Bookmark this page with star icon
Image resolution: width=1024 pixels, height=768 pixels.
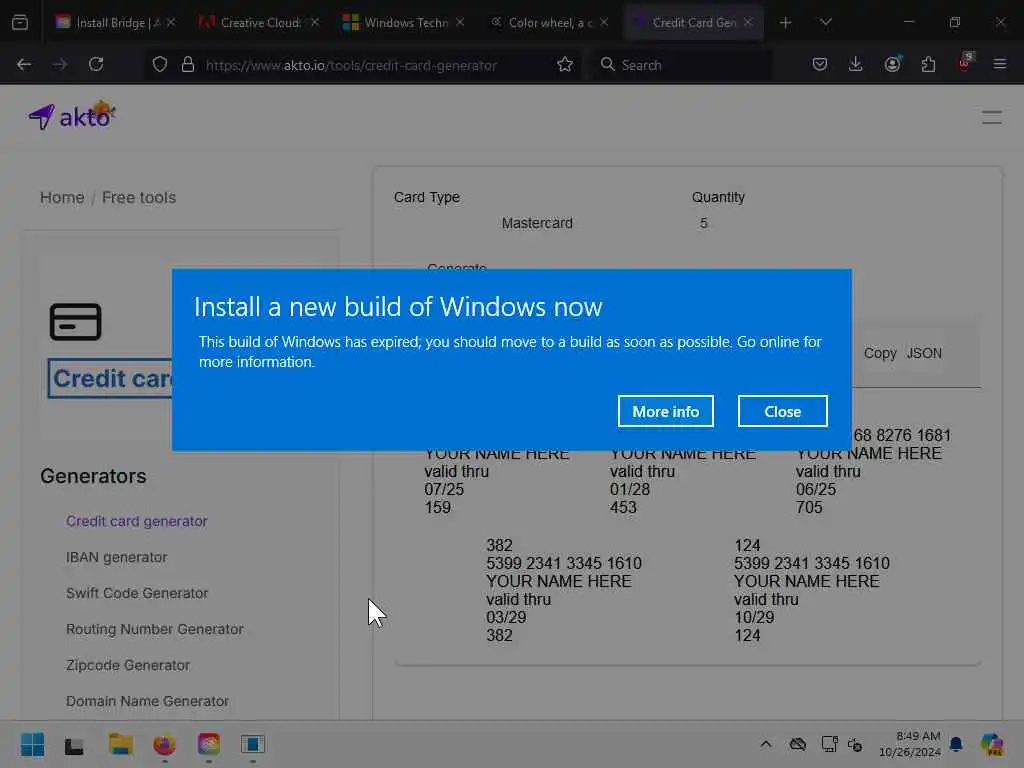565,65
